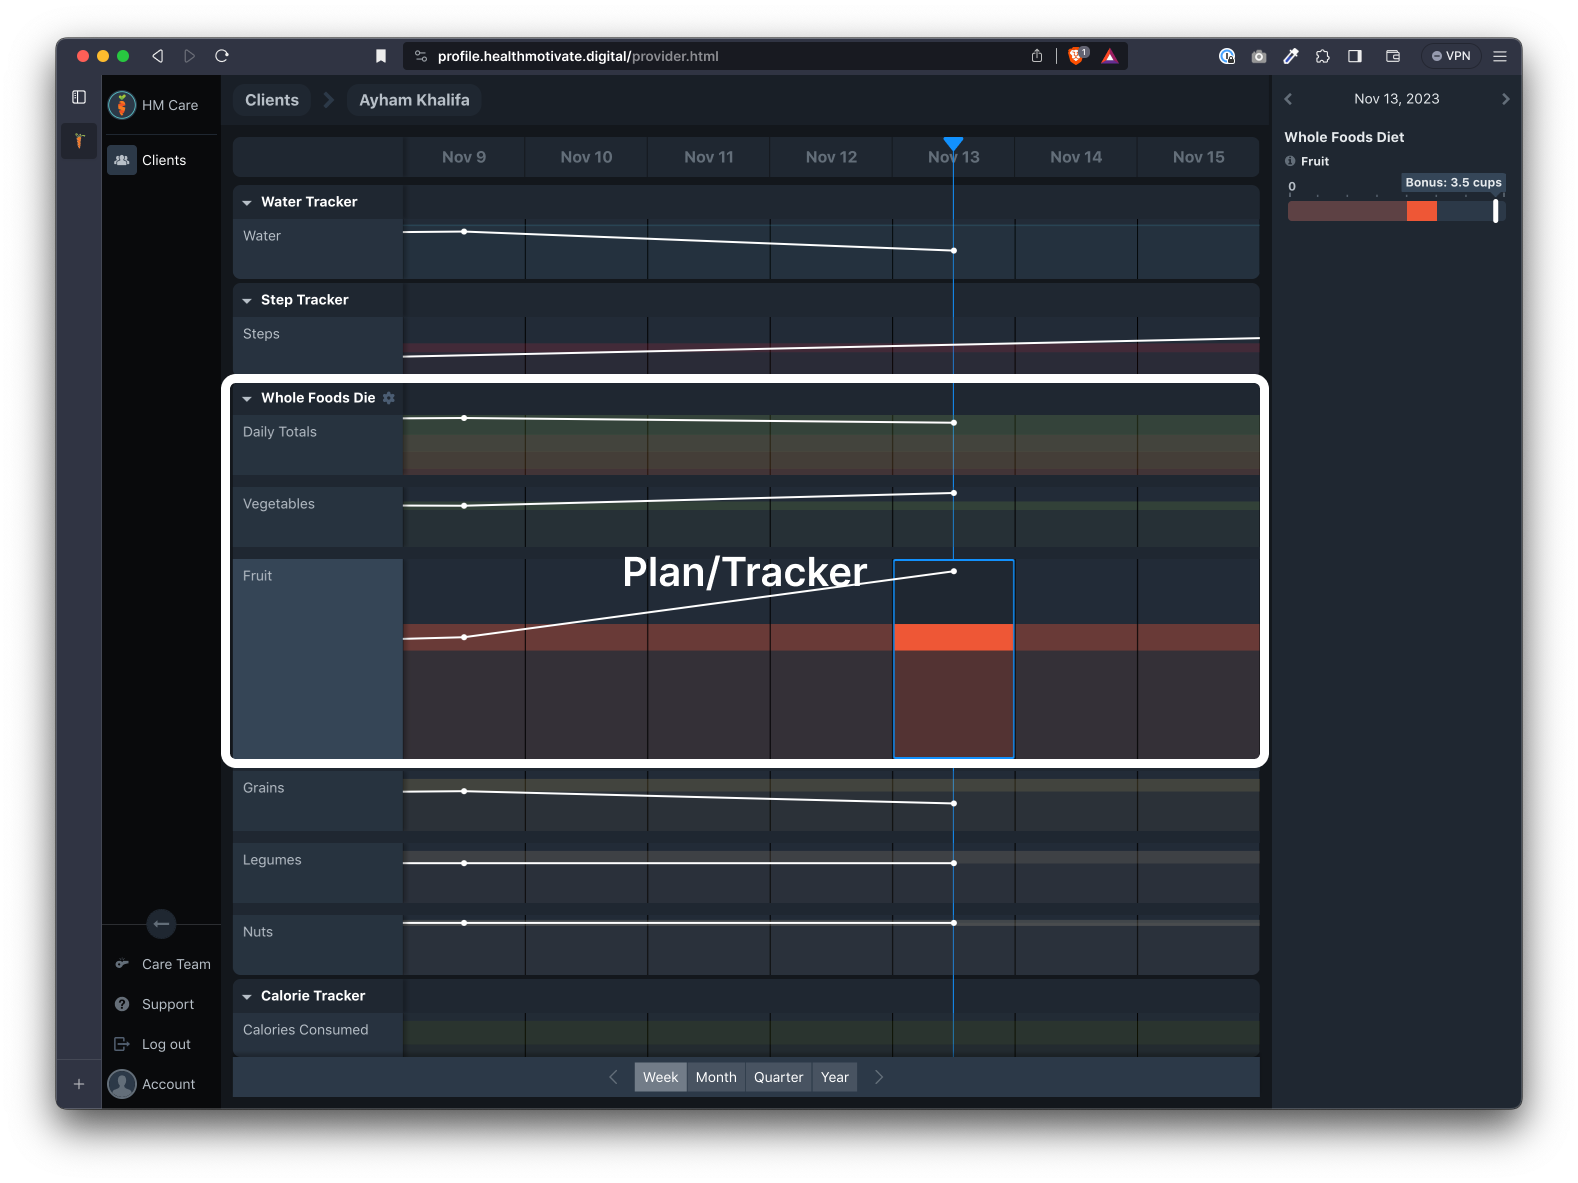This screenshot has width=1578, height=1183.
Task: Select the Nov 12 column header
Action: [x=831, y=157]
